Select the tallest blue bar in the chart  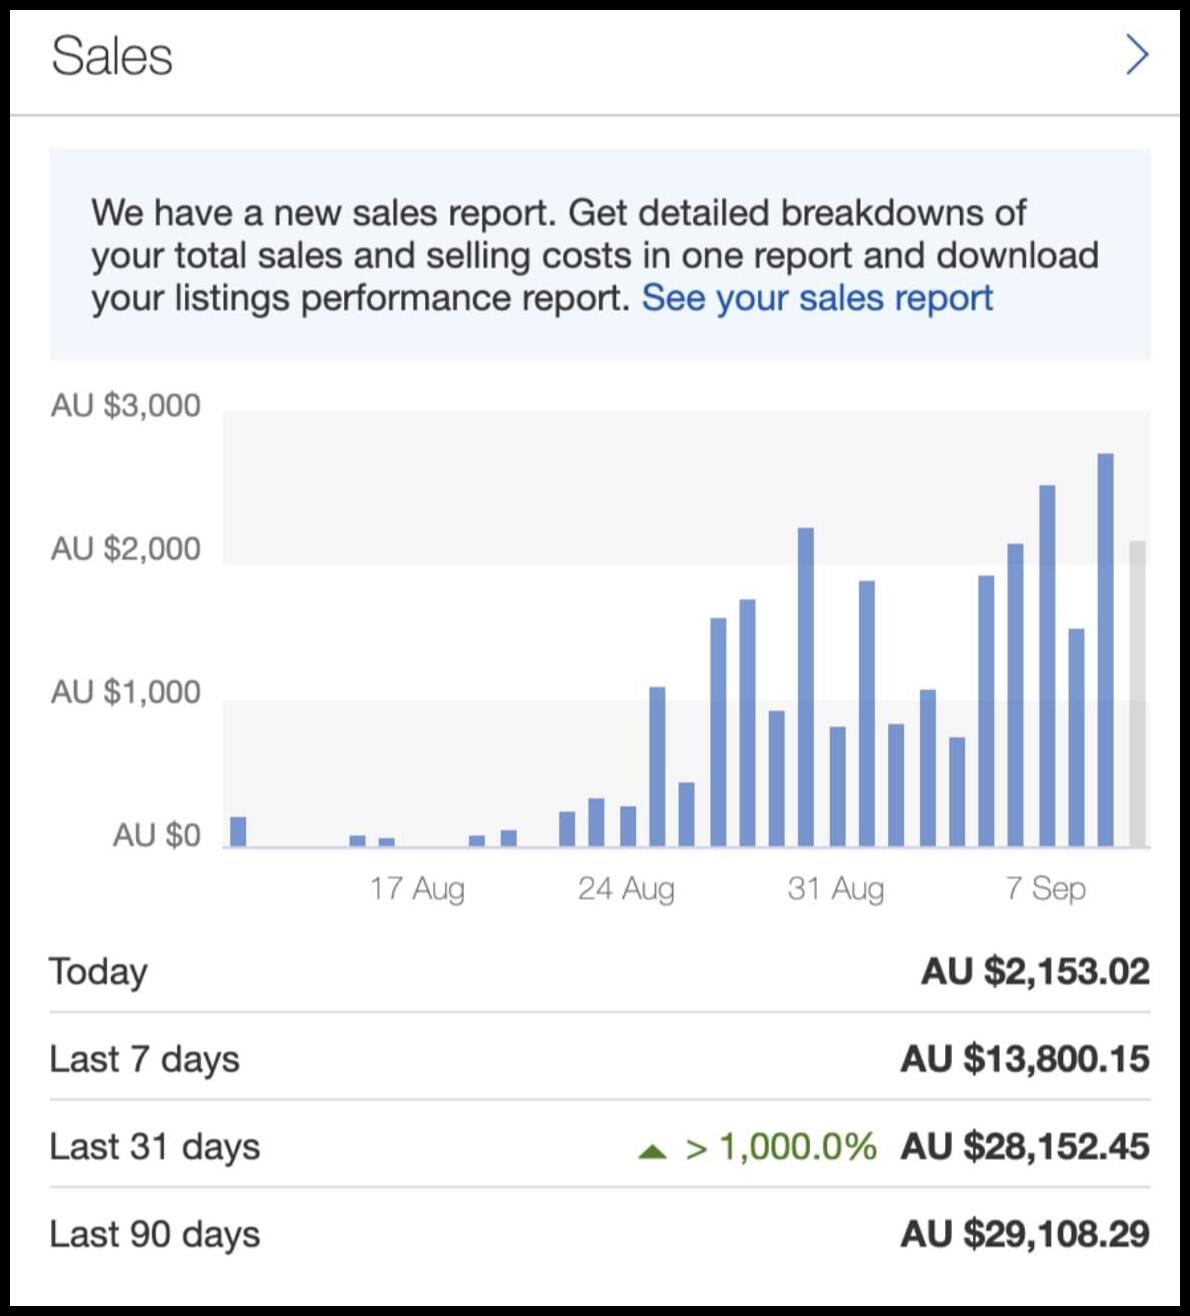pyautogui.click(x=1105, y=650)
